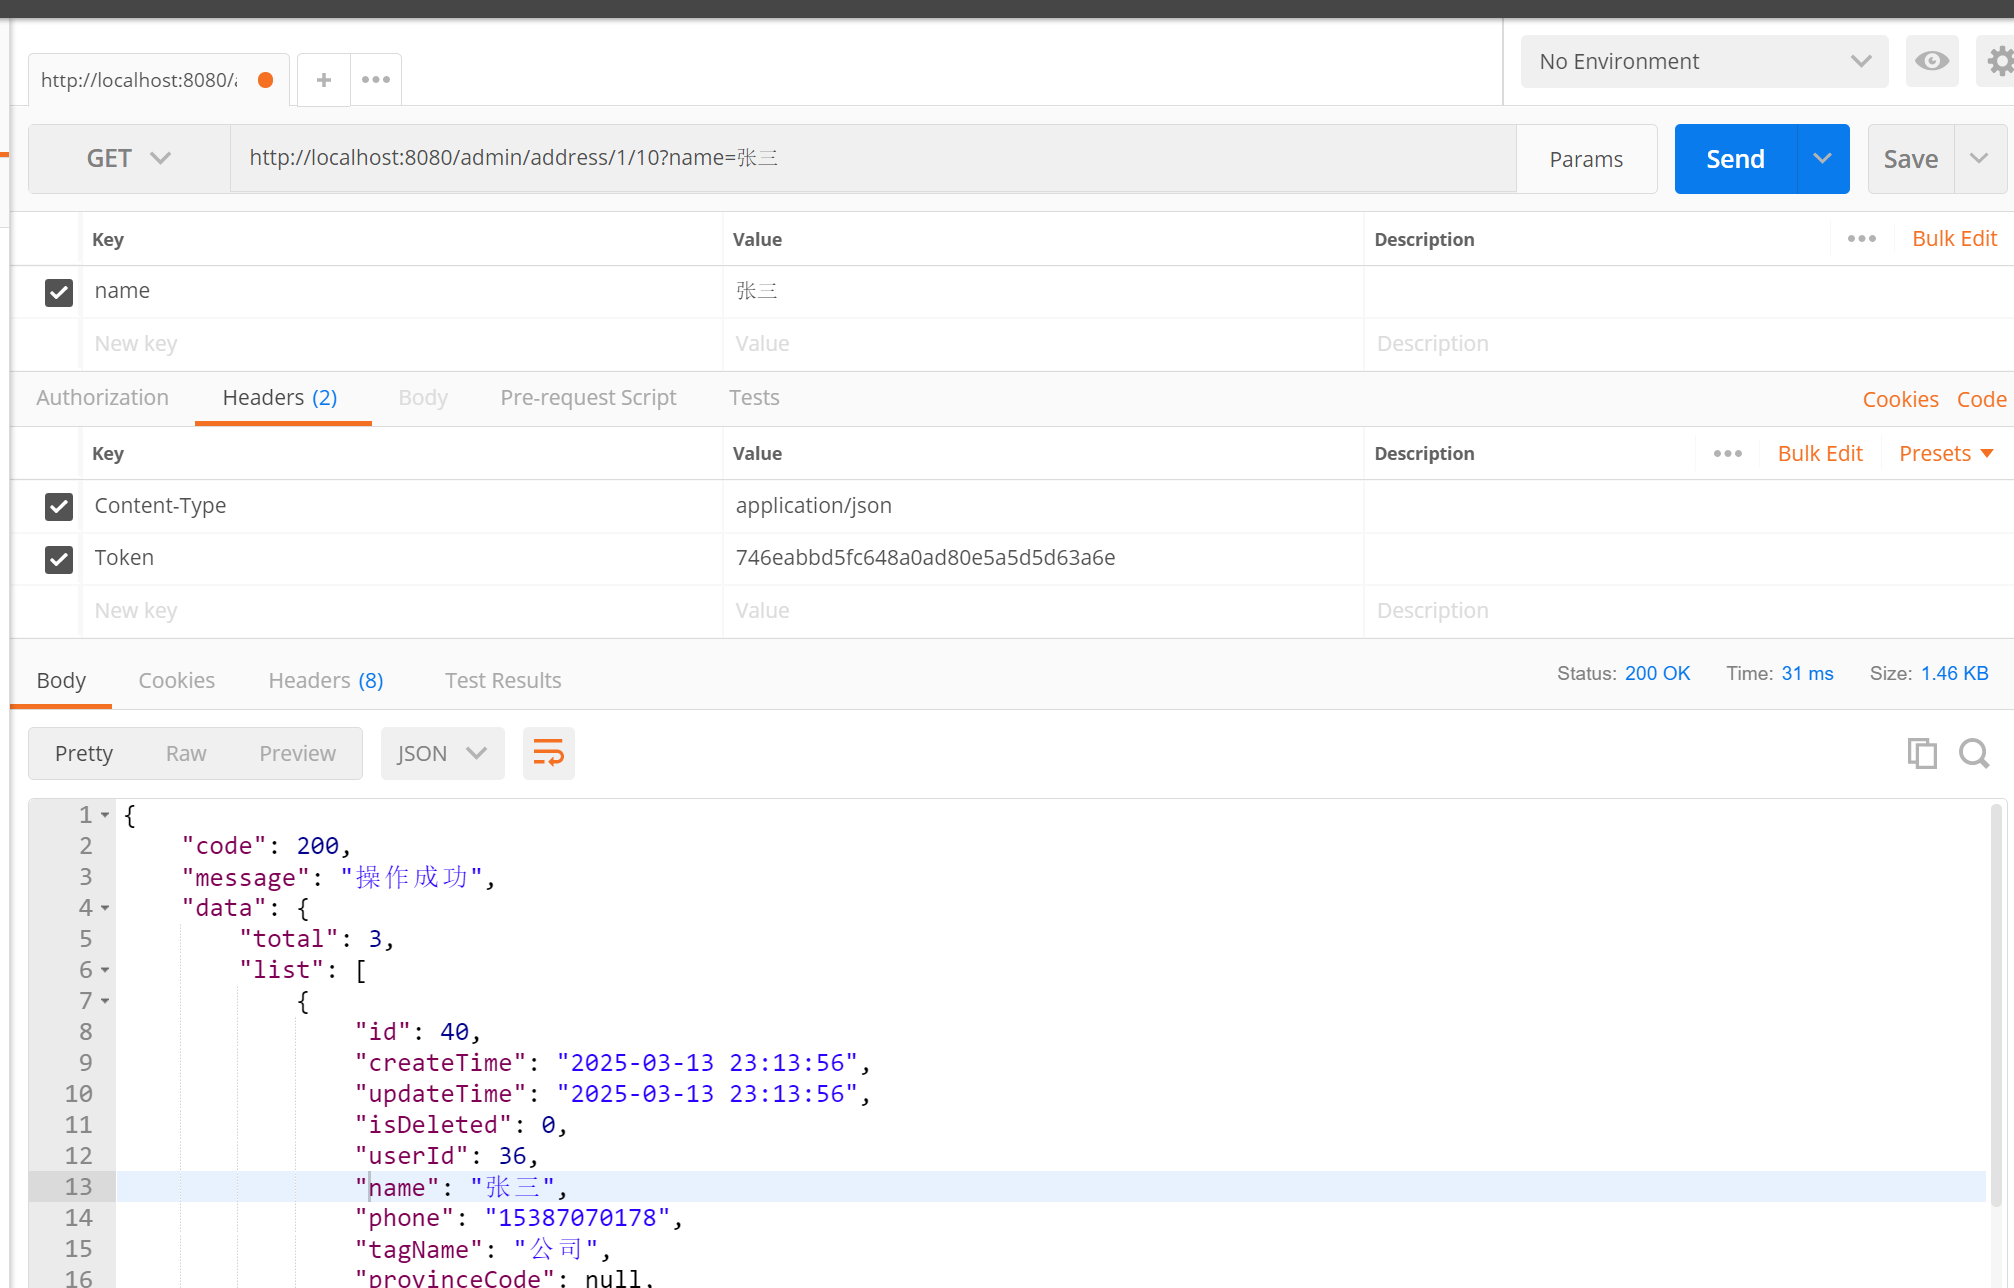
Task: Open headers table three-dots options
Action: [1727, 453]
